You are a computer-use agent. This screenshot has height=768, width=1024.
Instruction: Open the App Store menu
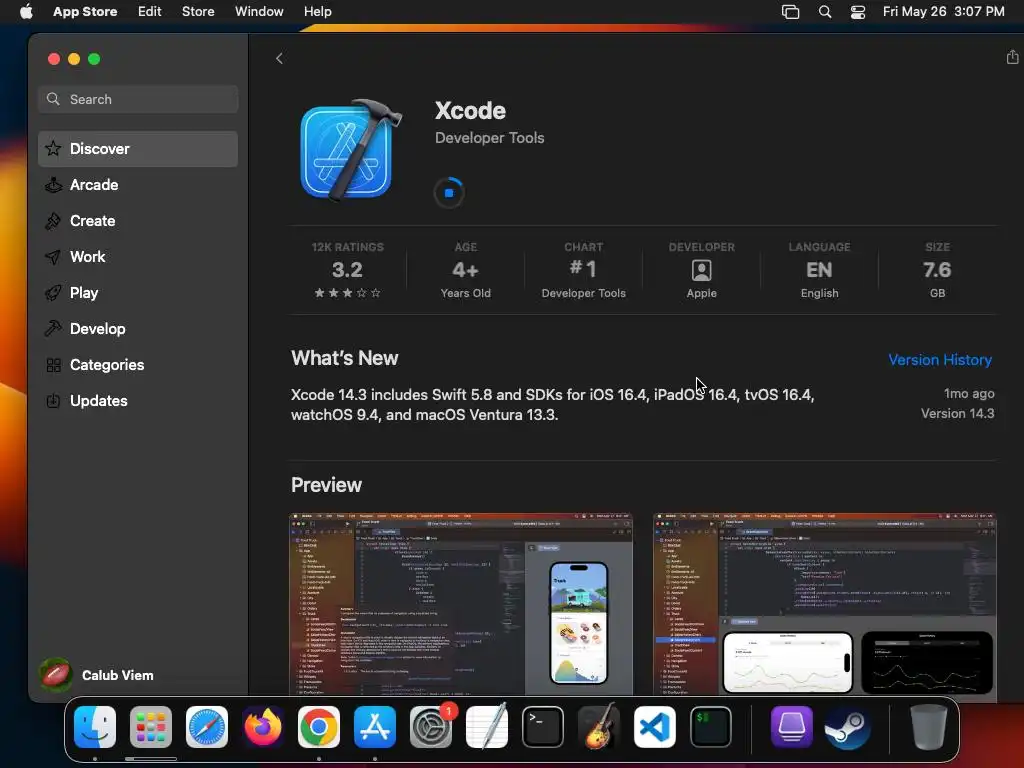(x=85, y=12)
